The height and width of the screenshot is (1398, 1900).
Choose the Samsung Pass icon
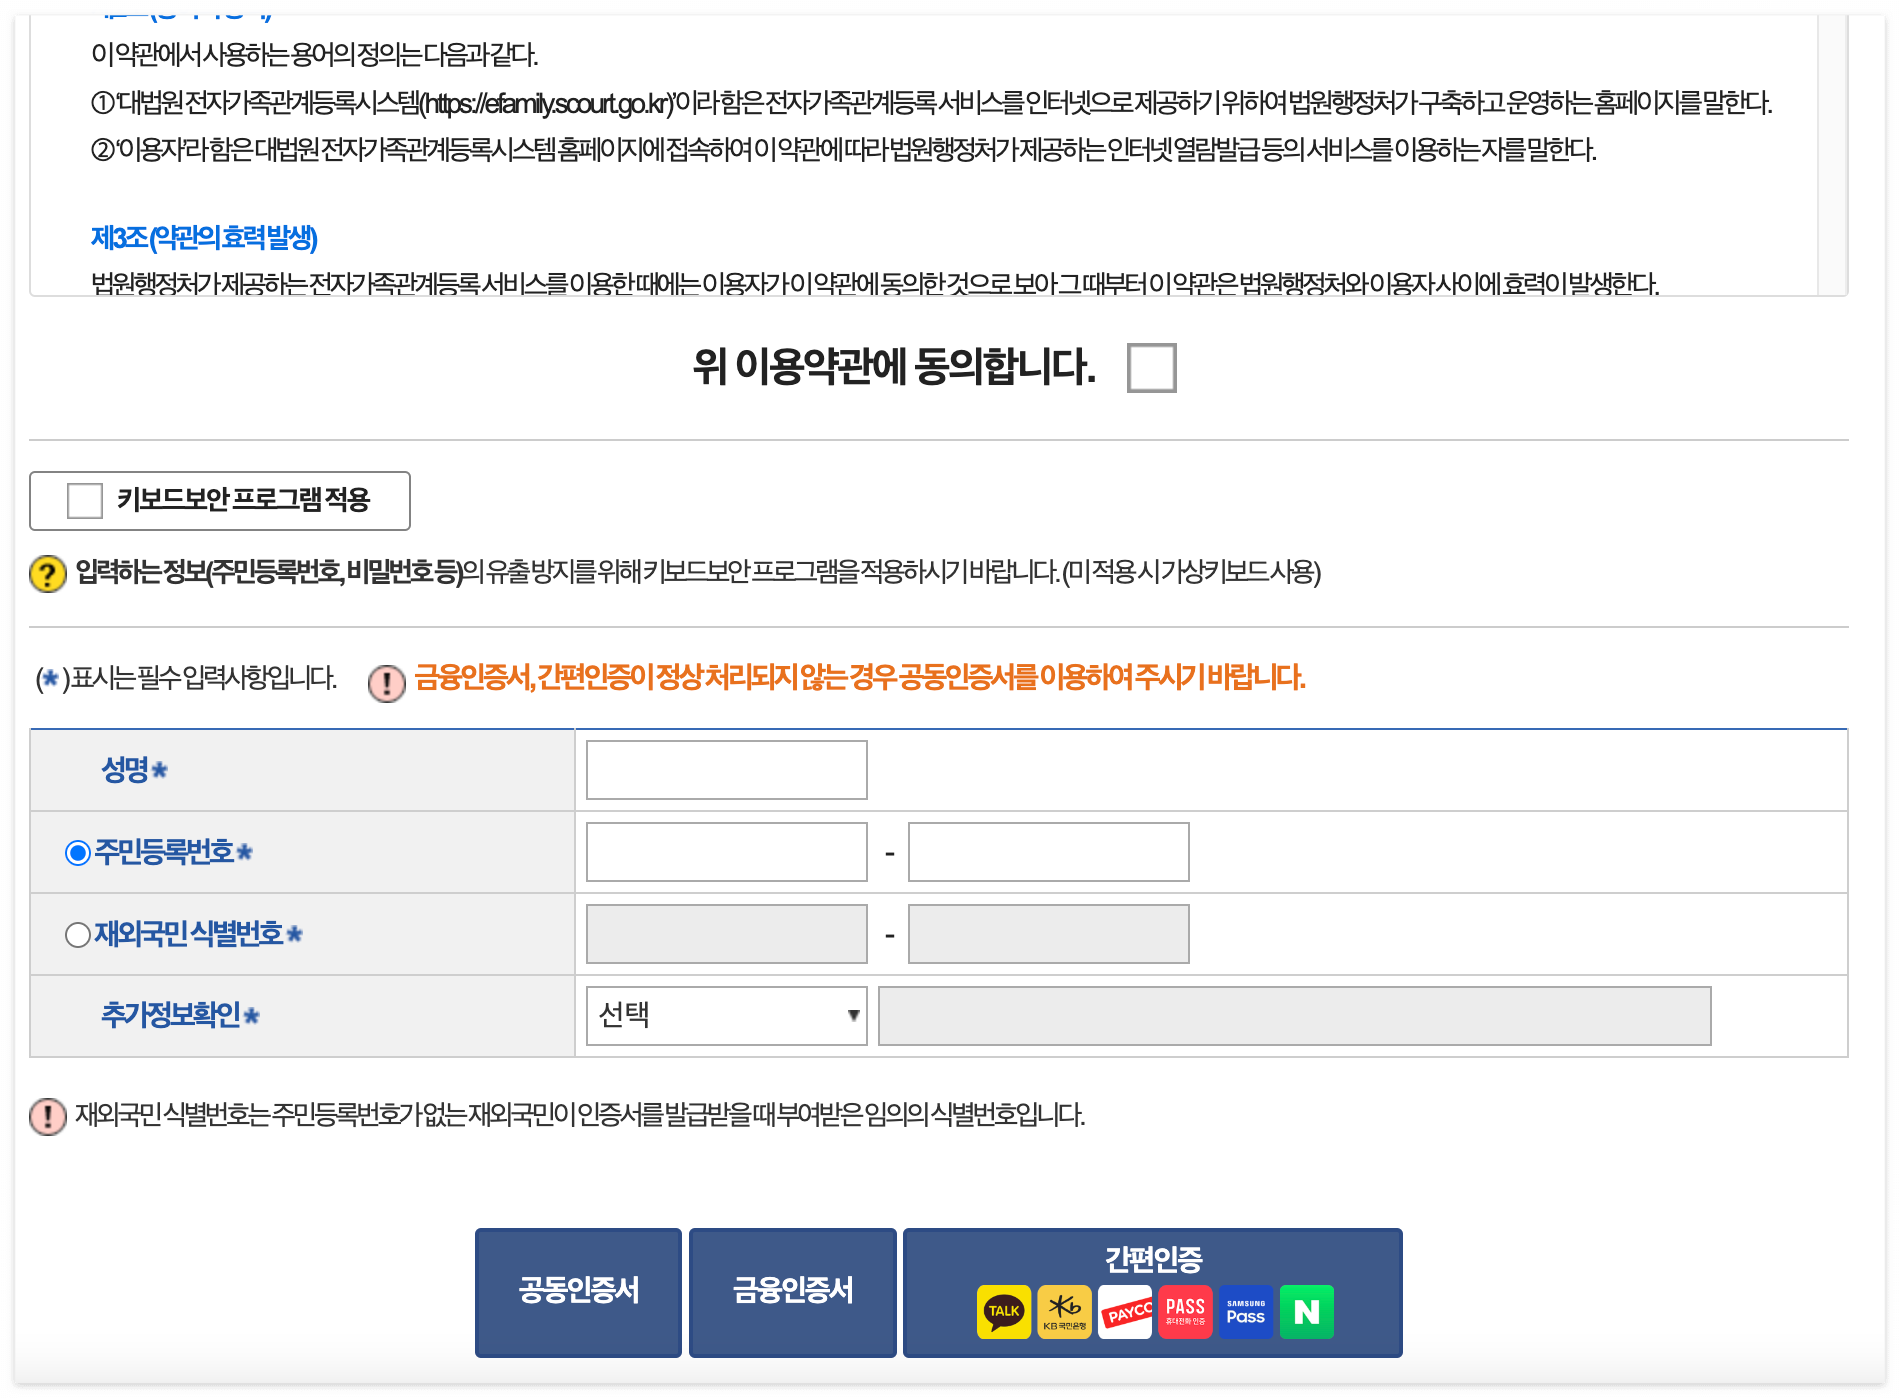pyautogui.click(x=1246, y=1311)
